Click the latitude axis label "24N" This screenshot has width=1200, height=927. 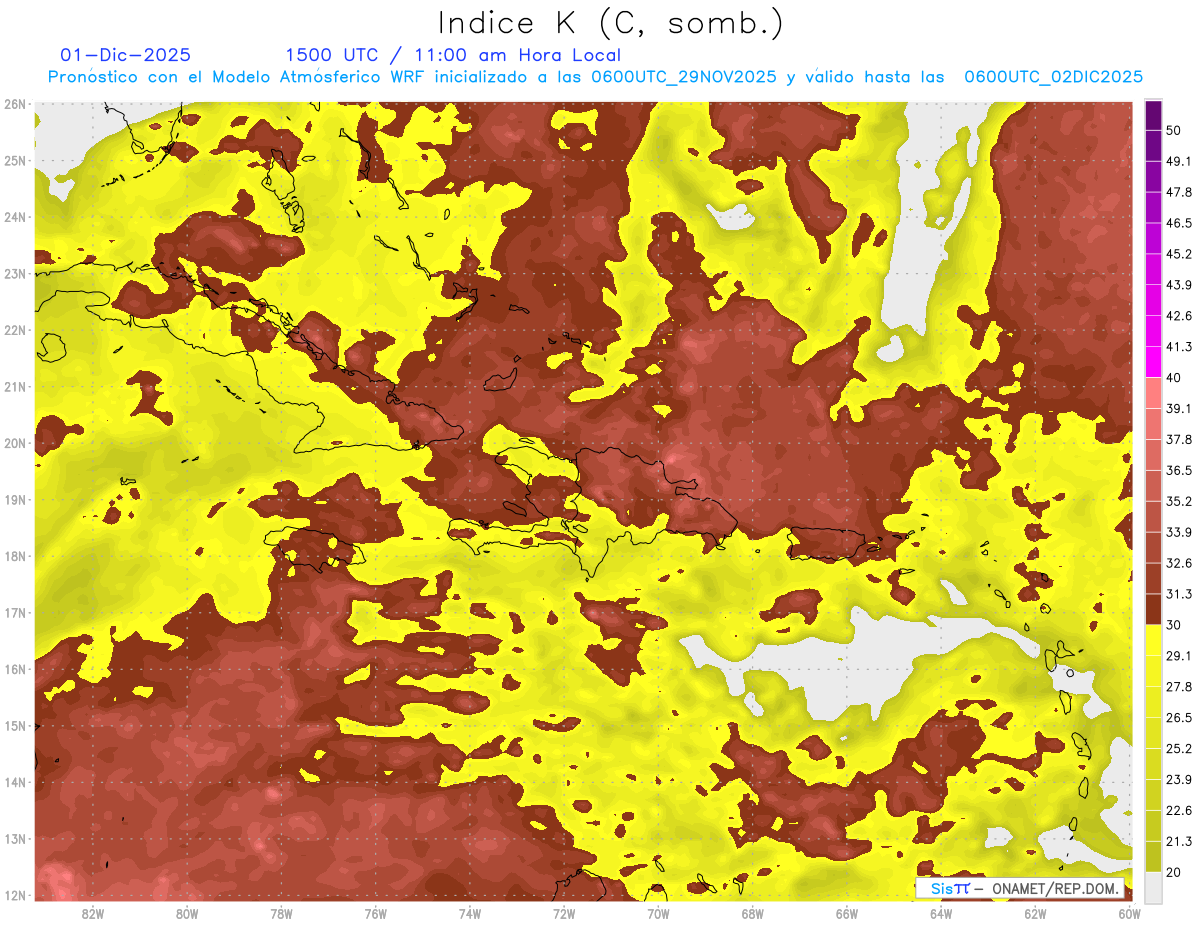[x=15, y=217]
